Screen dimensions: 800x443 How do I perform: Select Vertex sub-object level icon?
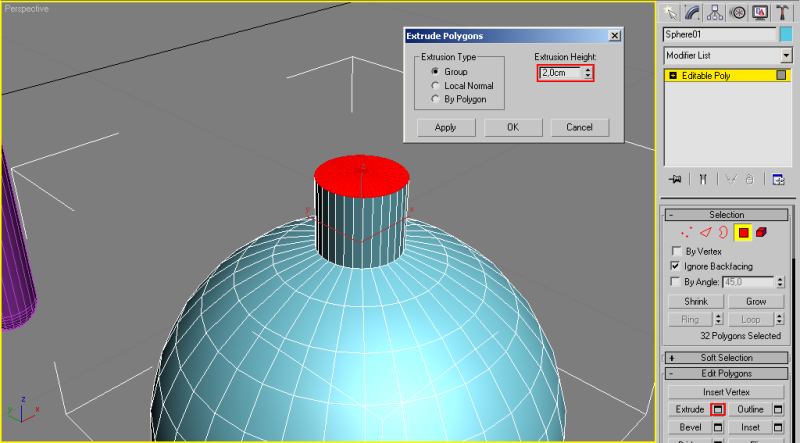click(687, 233)
